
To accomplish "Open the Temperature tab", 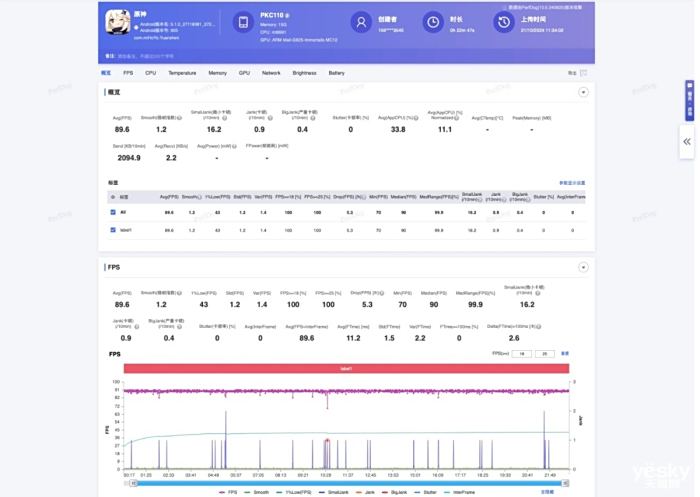I will pyautogui.click(x=182, y=73).
